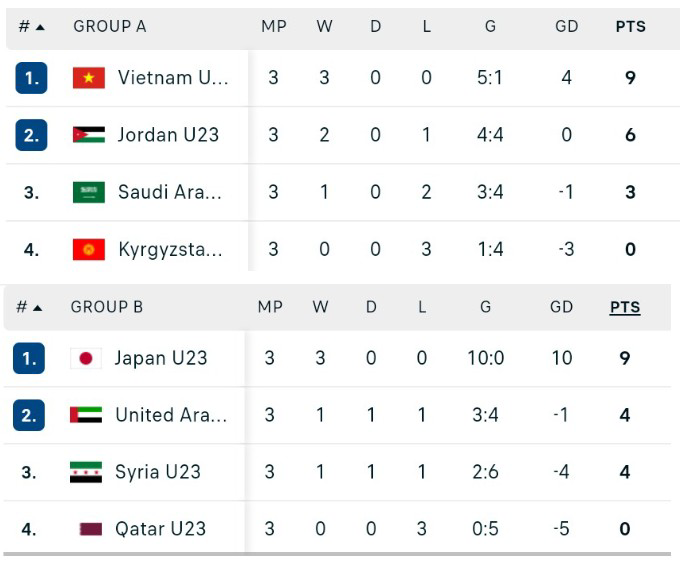Viewport: 682px width, 562px height.
Task: Click Group A rank 2 badge
Action: click(x=31, y=135)
